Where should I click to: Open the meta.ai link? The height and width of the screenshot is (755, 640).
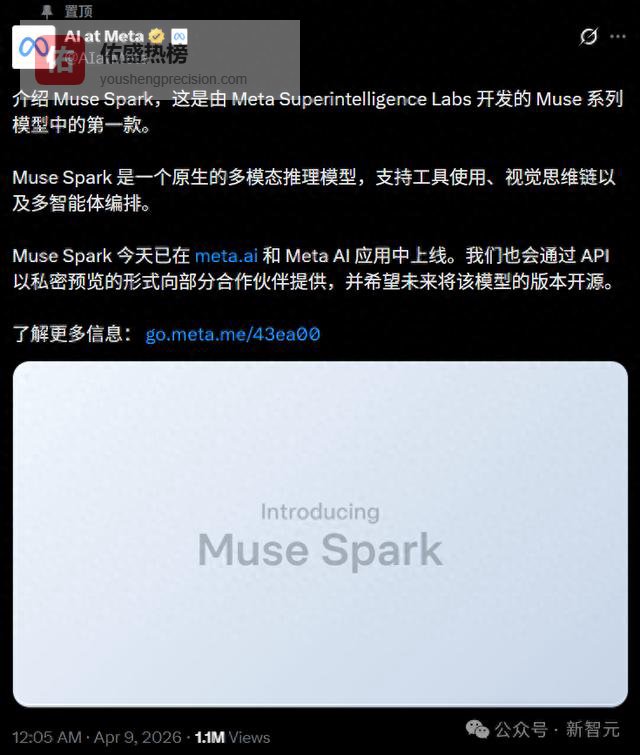pyautogui.click(x=226, y=256)
